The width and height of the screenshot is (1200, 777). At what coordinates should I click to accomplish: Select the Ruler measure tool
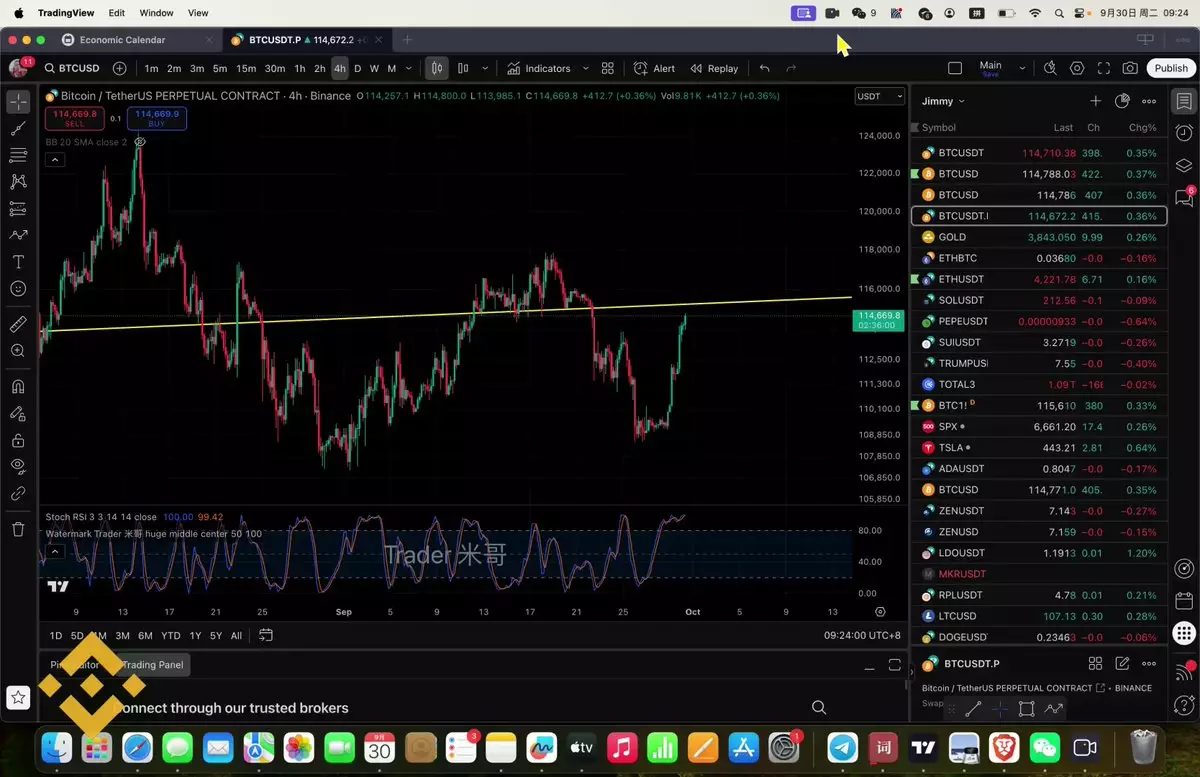pyautogui.click(x=18, y=324)
